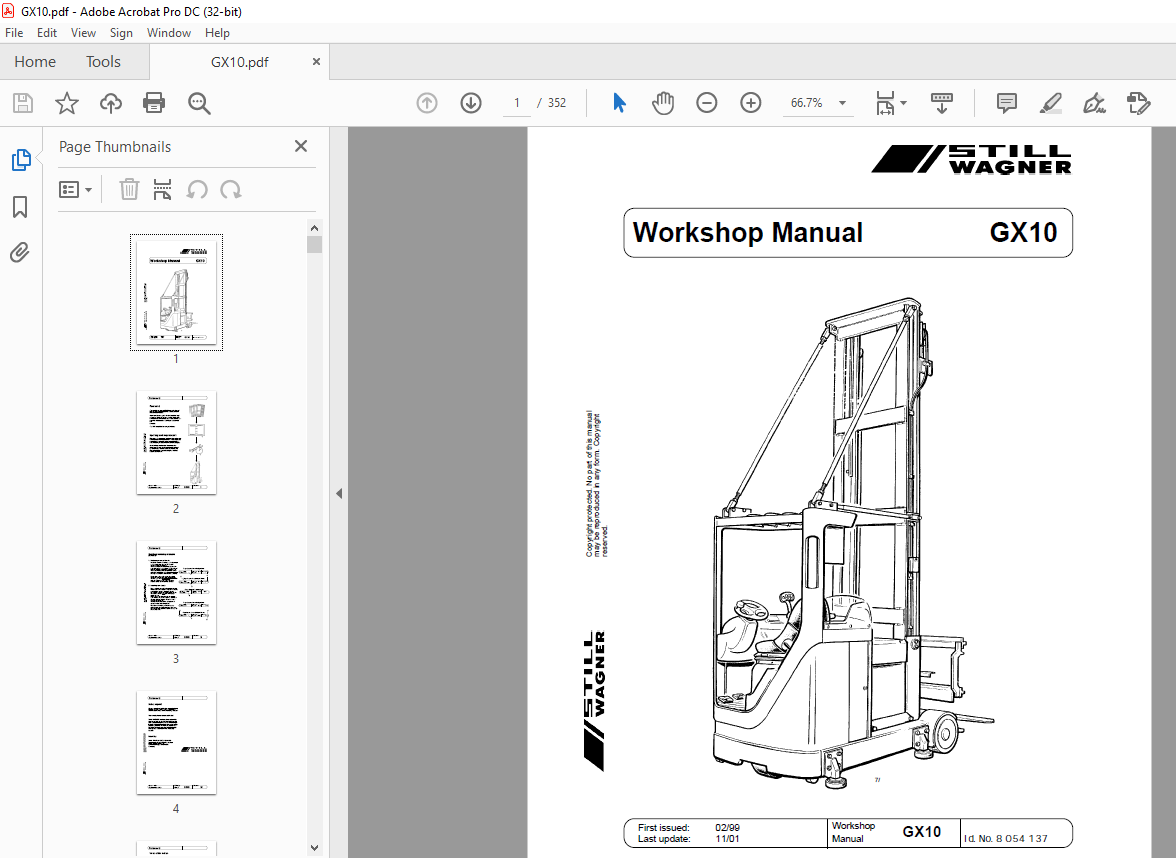Viewport: 1176px width, 858px height.
Task: Add file to starred favorites
Action: pos(67,103)
